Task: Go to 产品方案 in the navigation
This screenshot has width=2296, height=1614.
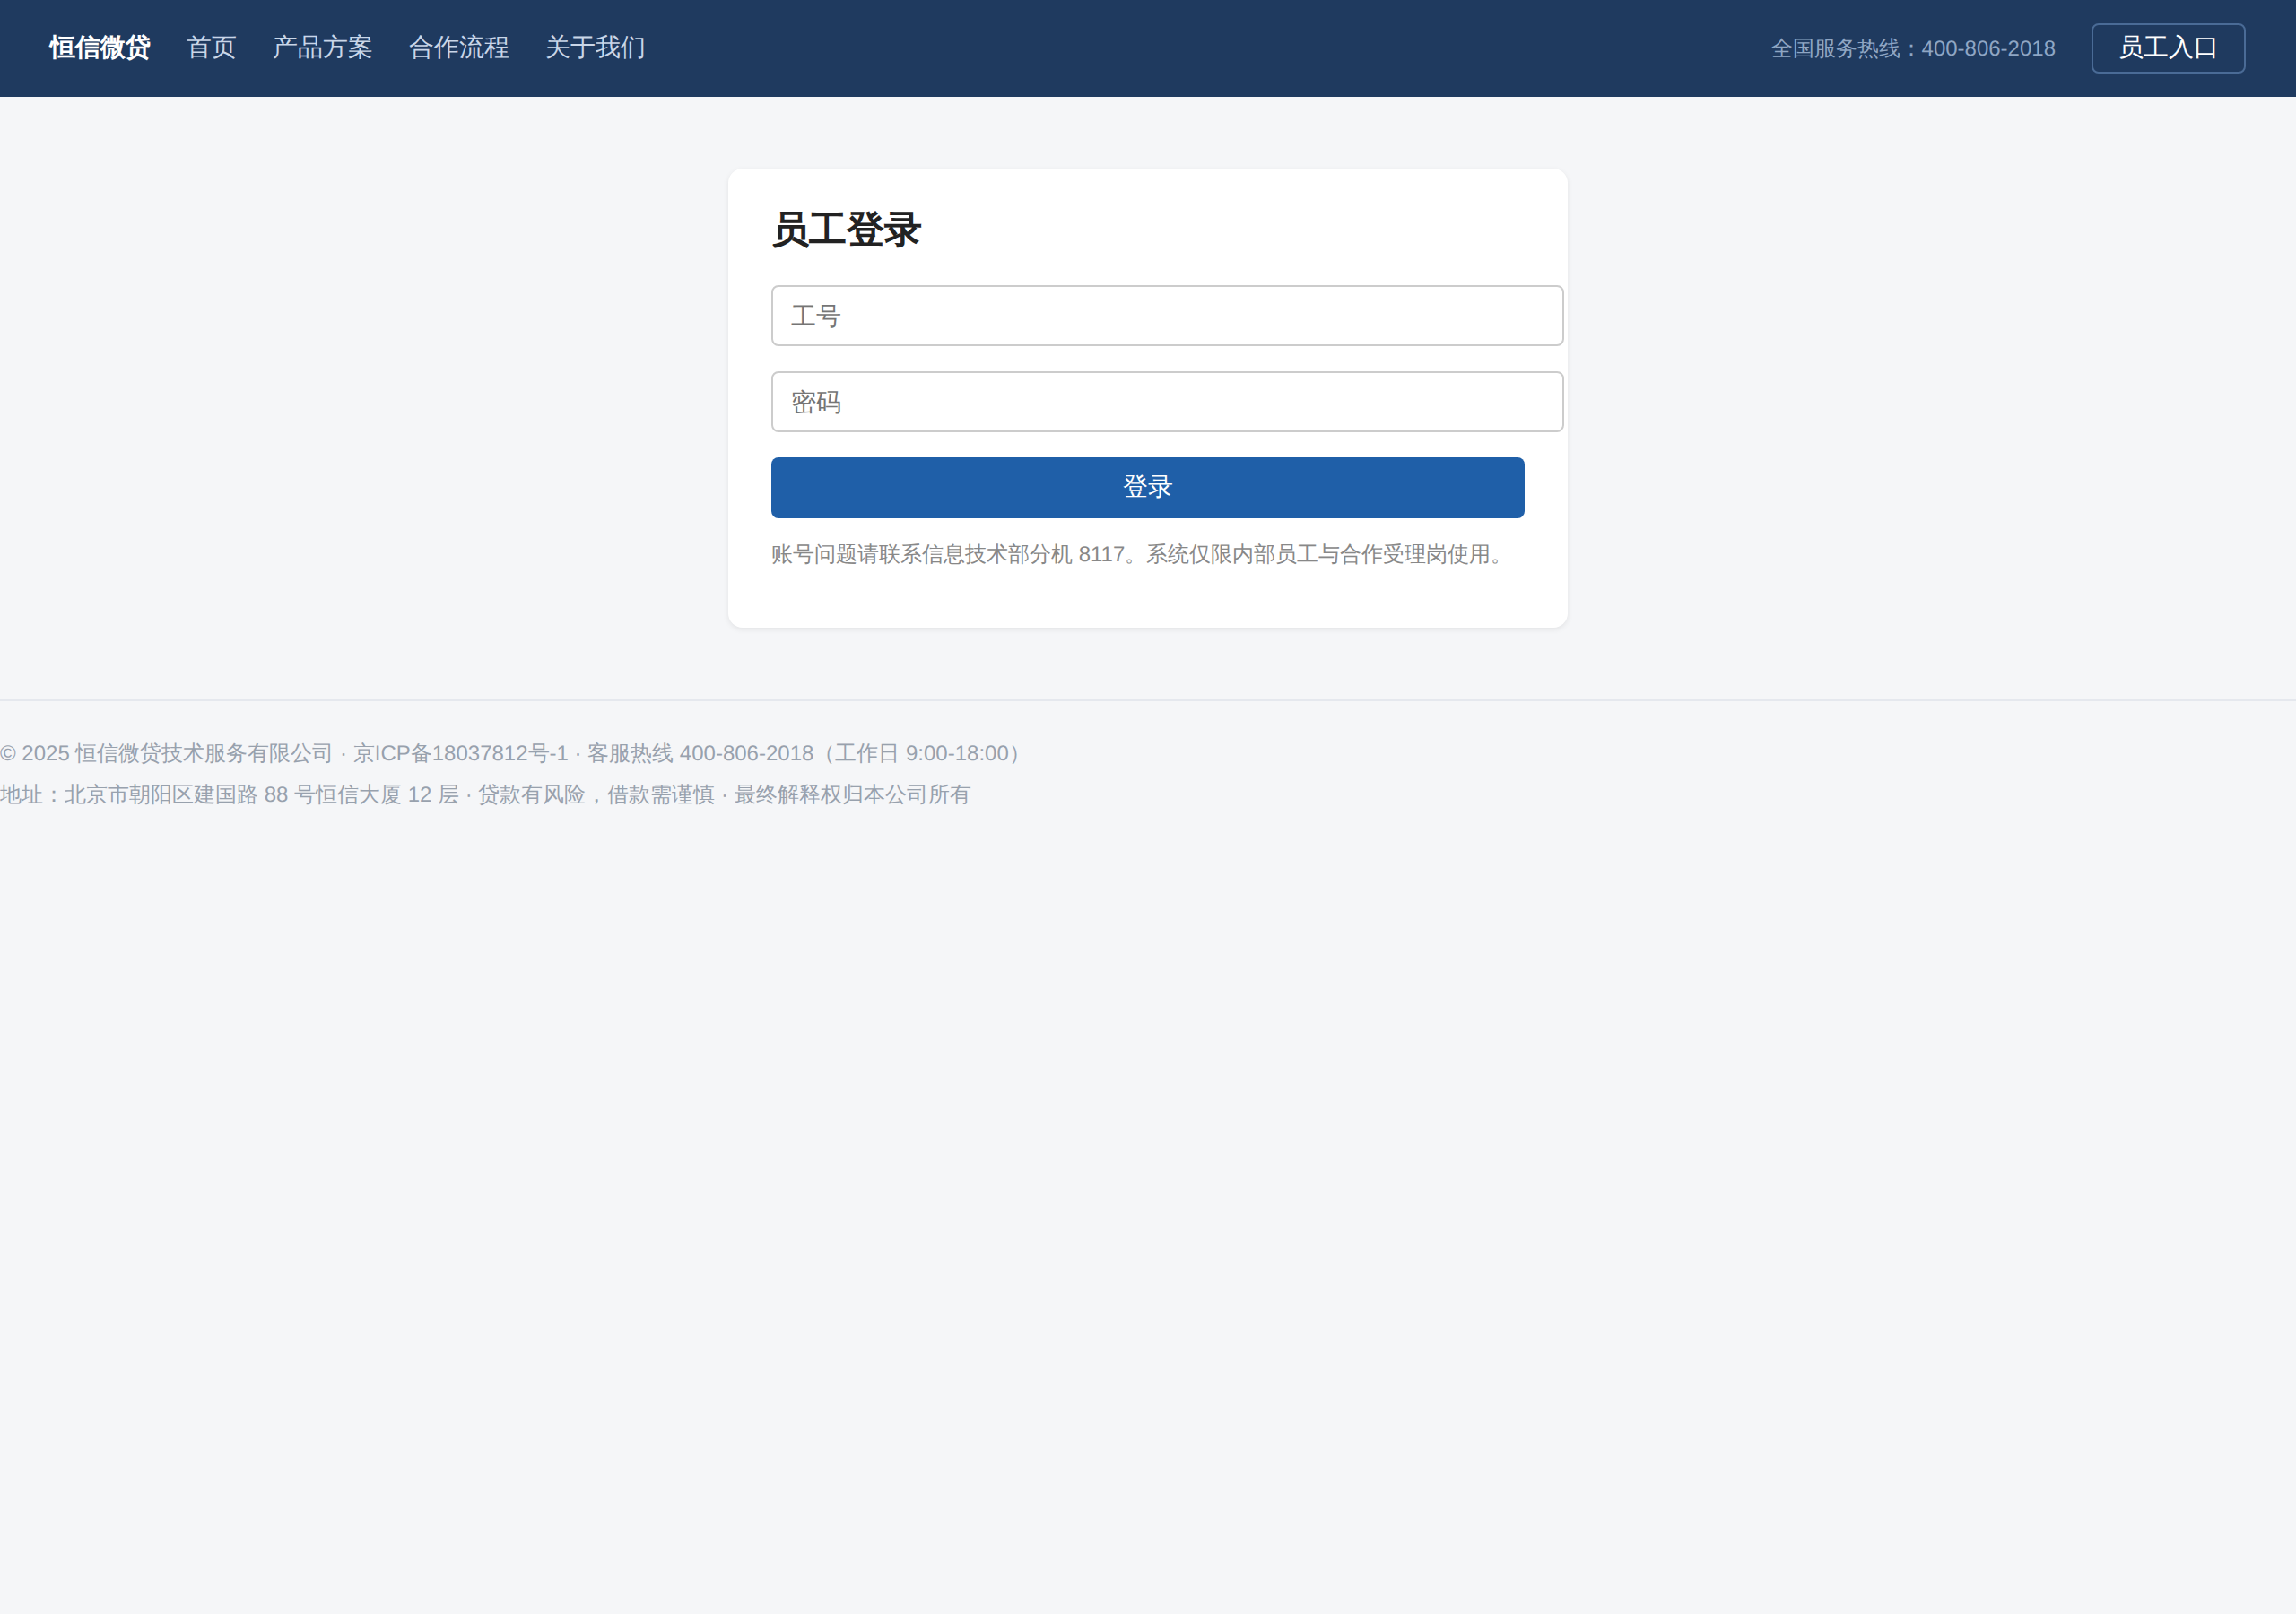Action: click(x=322, y=48)
